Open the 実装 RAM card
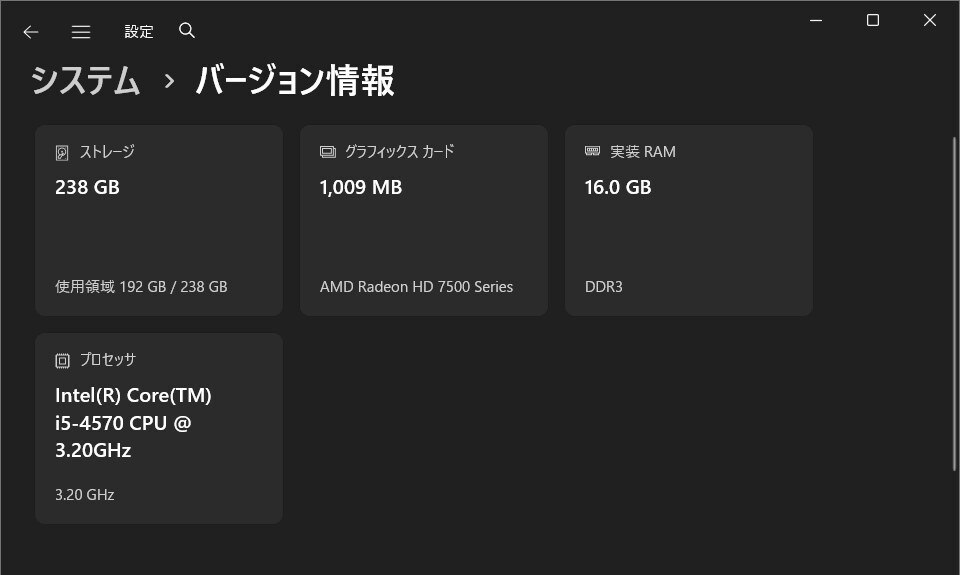 tap(689, 220)
